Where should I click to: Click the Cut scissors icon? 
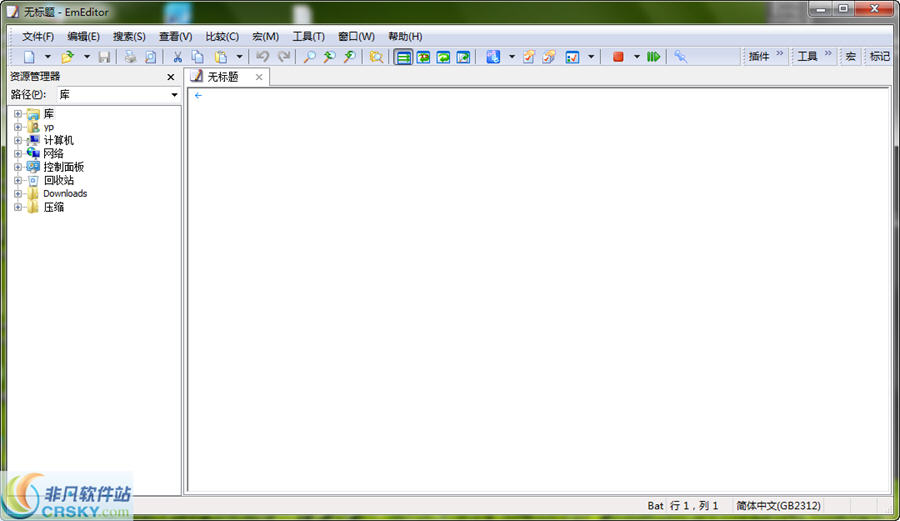178,57
